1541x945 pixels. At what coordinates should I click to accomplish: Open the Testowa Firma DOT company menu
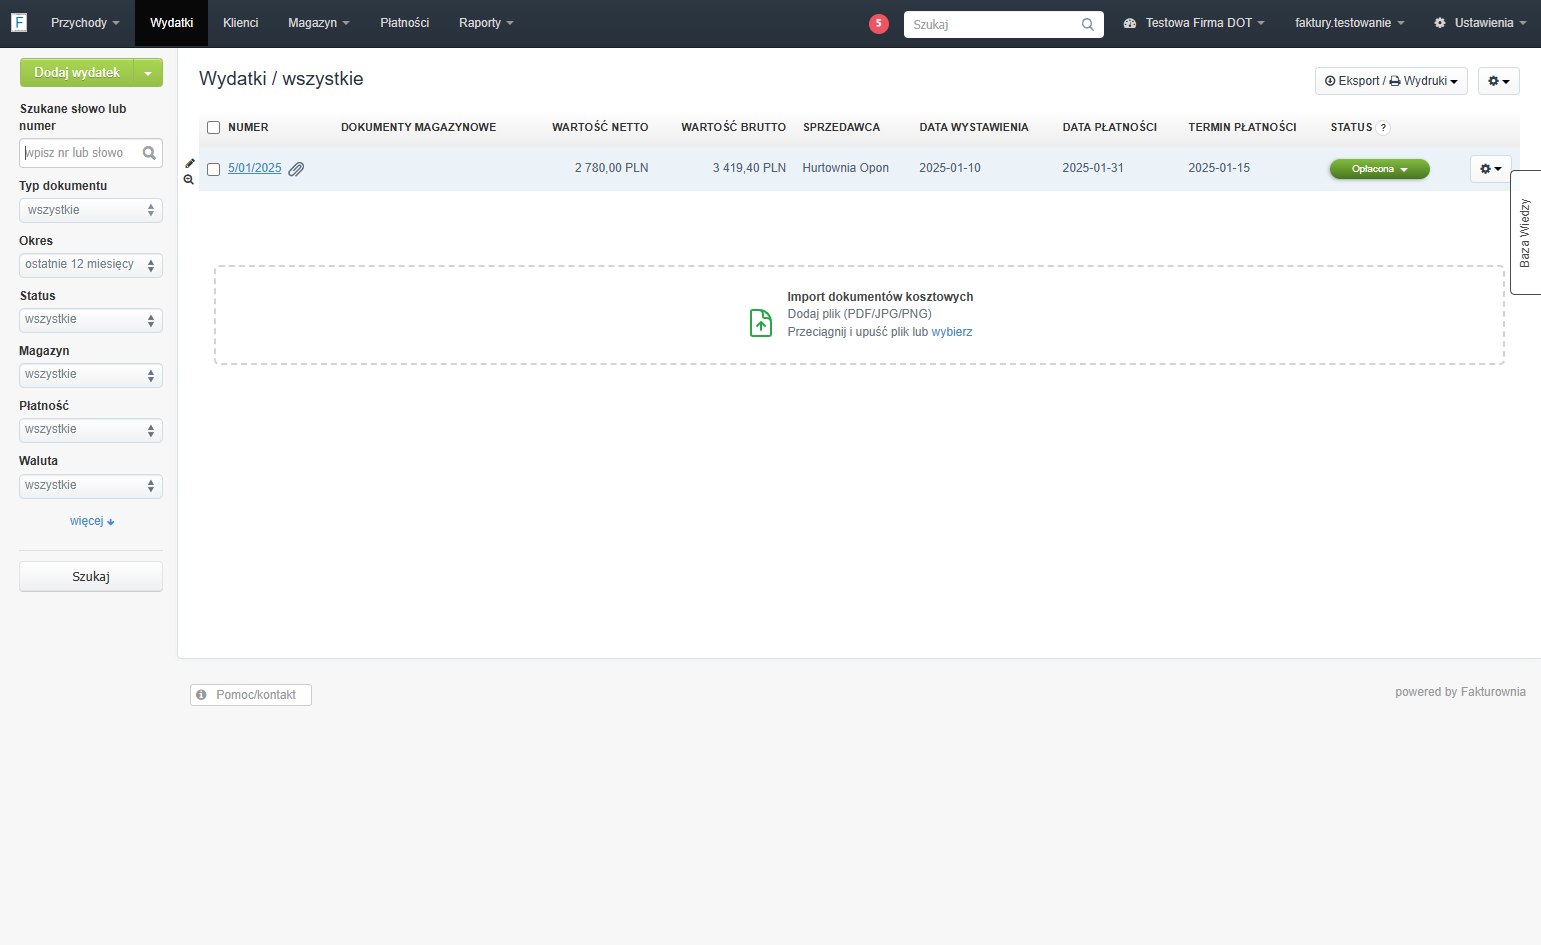point(1194,23)
